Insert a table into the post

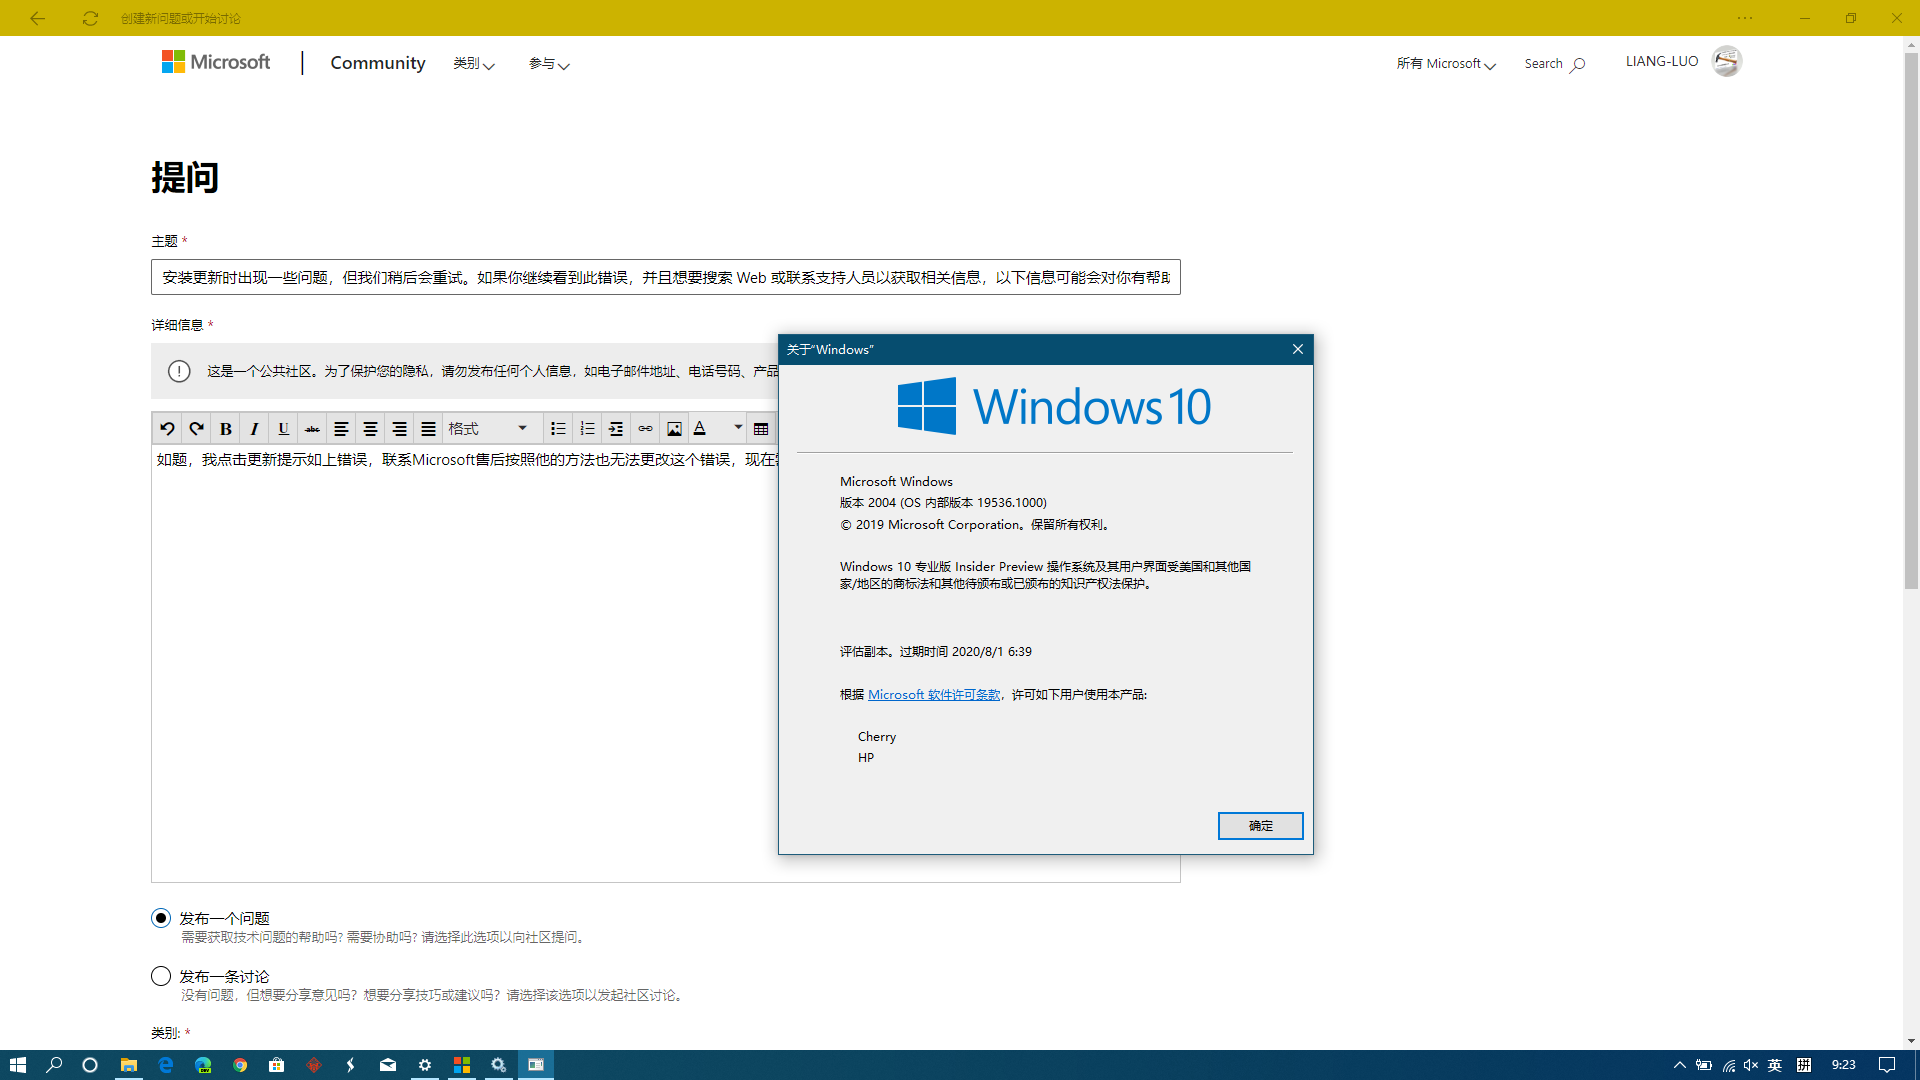(761, 429)
